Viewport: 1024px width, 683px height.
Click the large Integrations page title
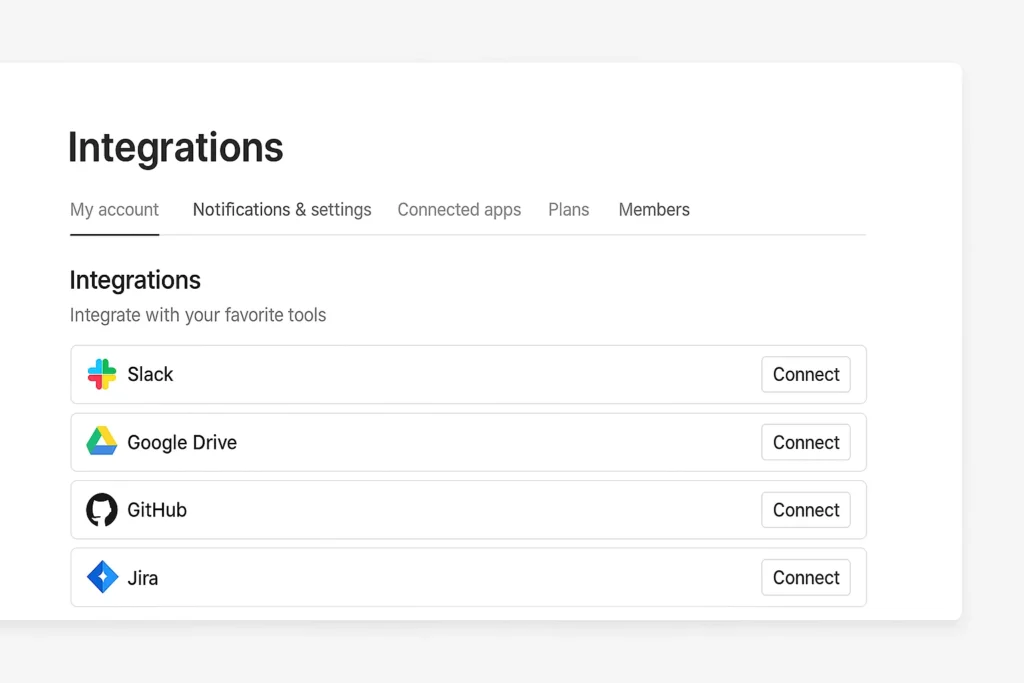(175, 147)
